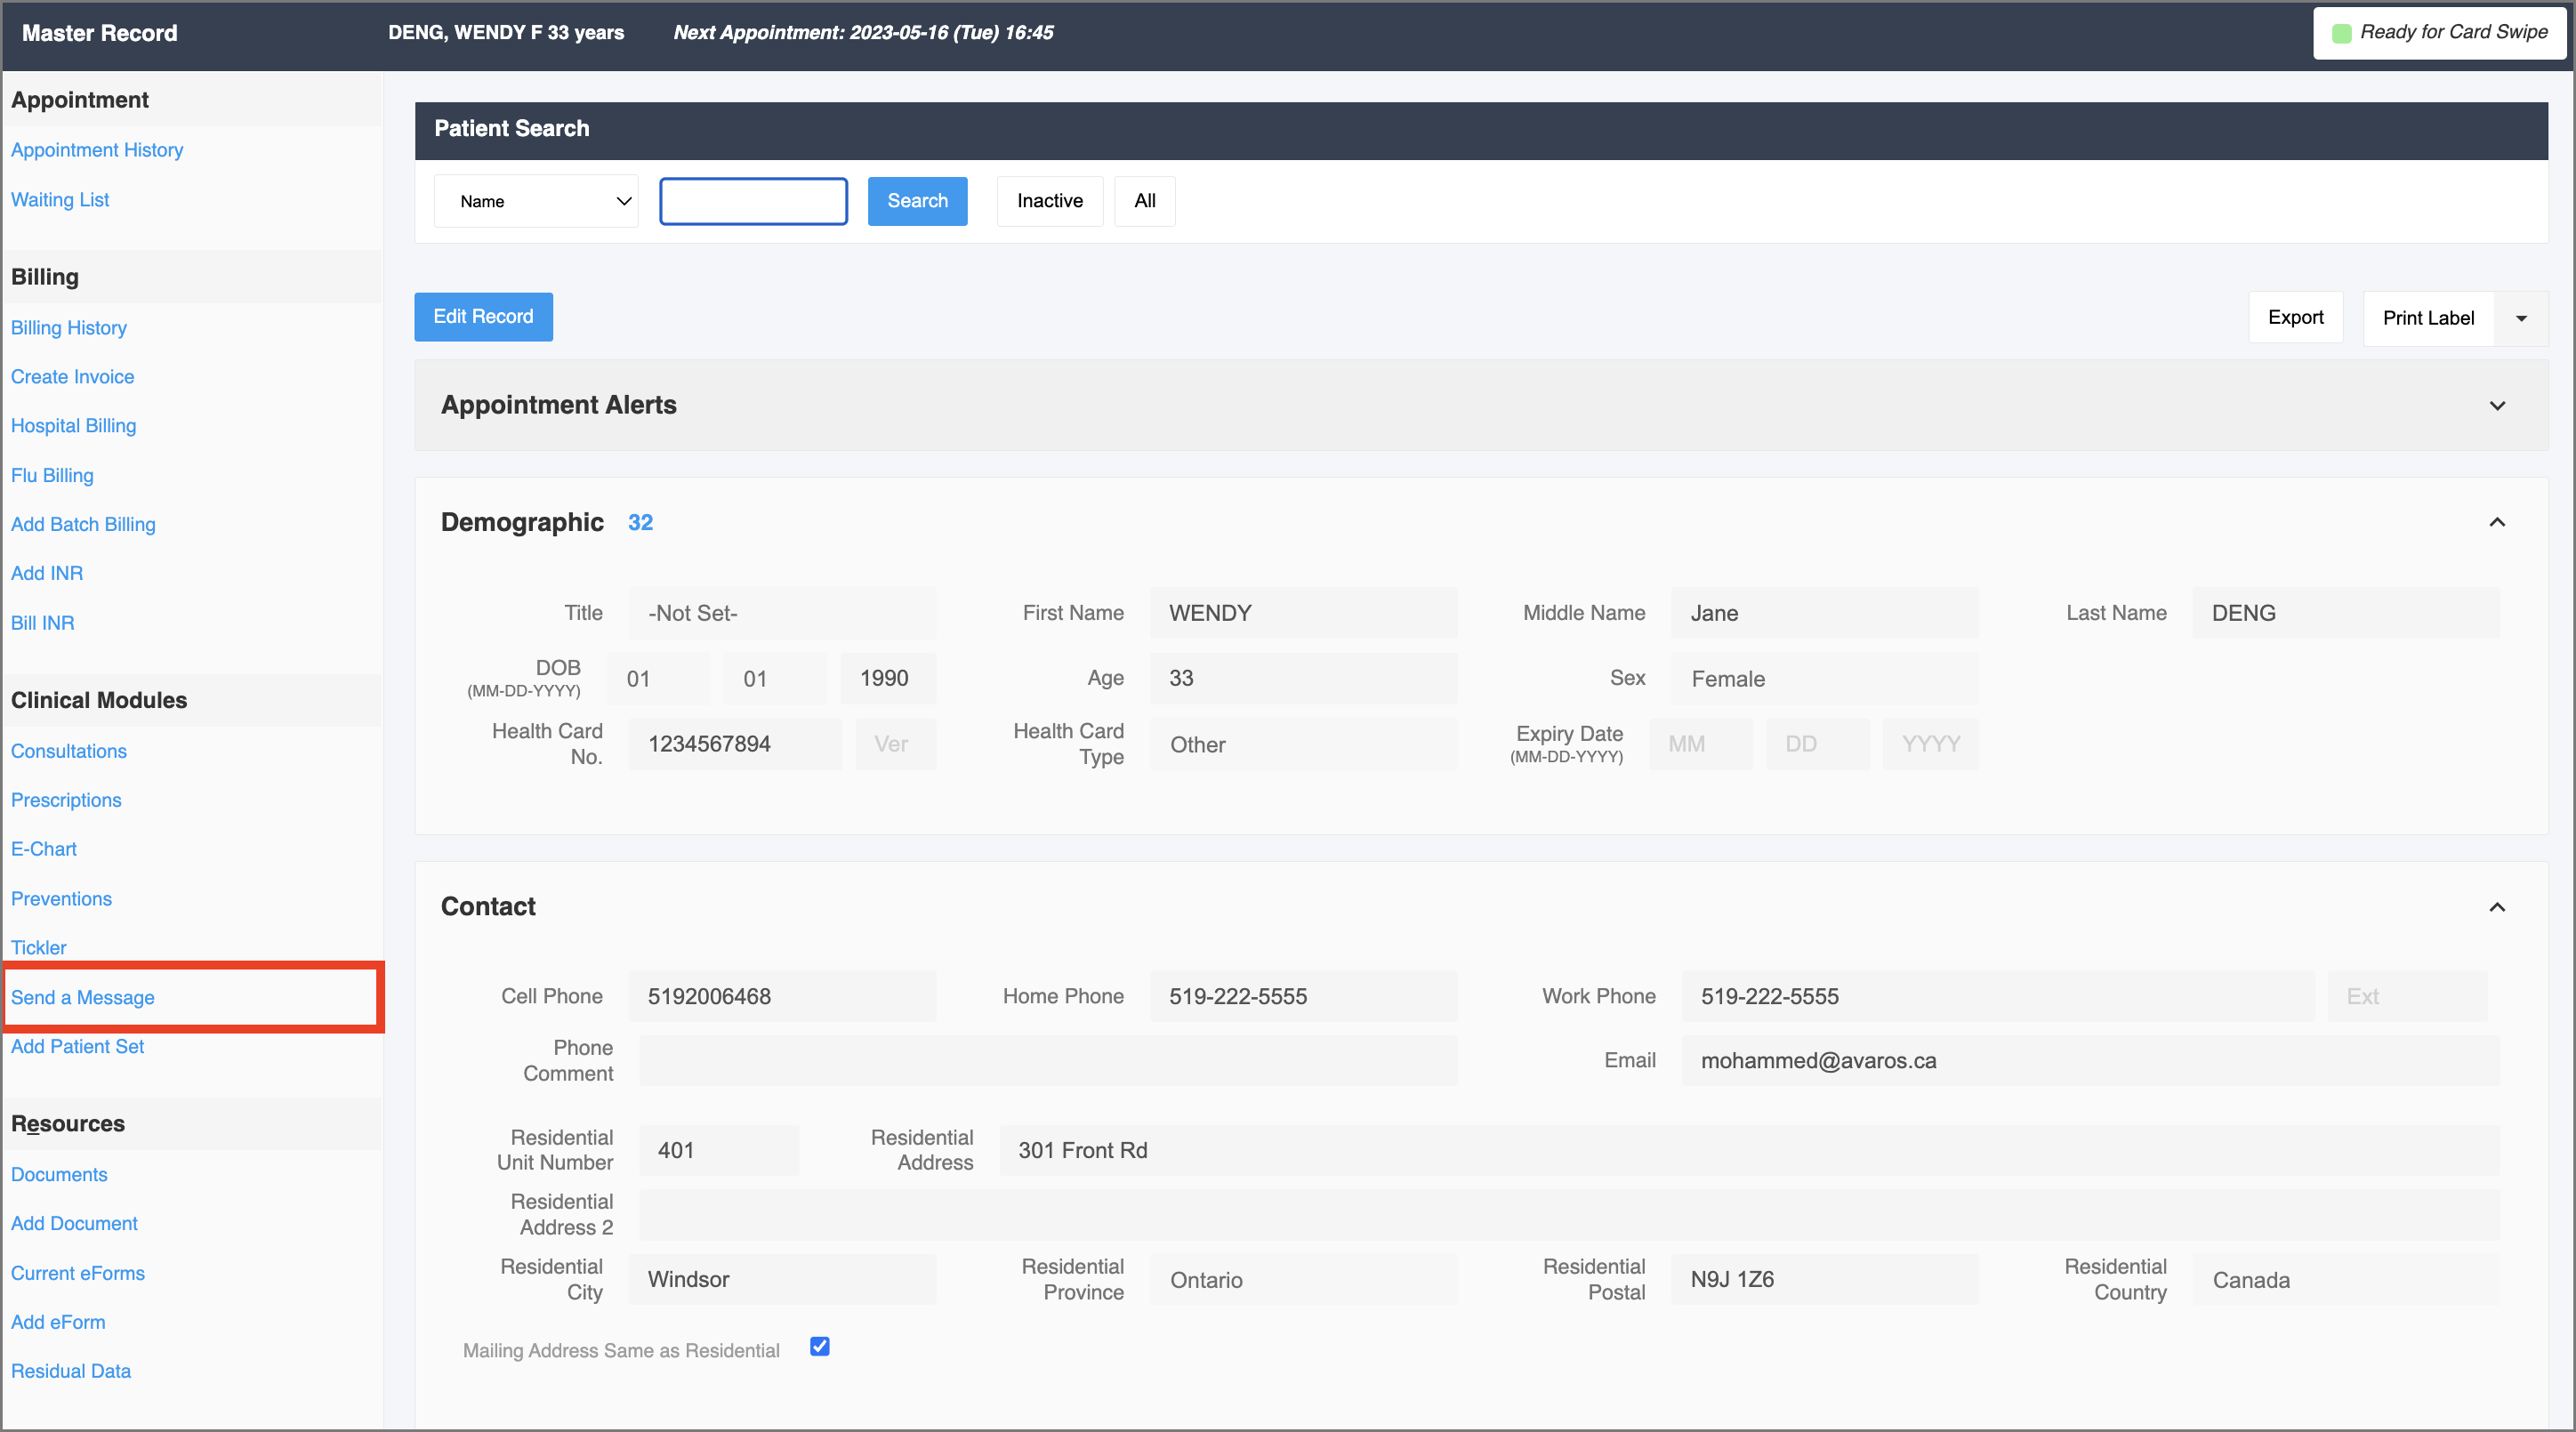Screen dimensions: 2576x1432
Task: Click Expiry Date MM field
Action: click(x=1700, y=744)
